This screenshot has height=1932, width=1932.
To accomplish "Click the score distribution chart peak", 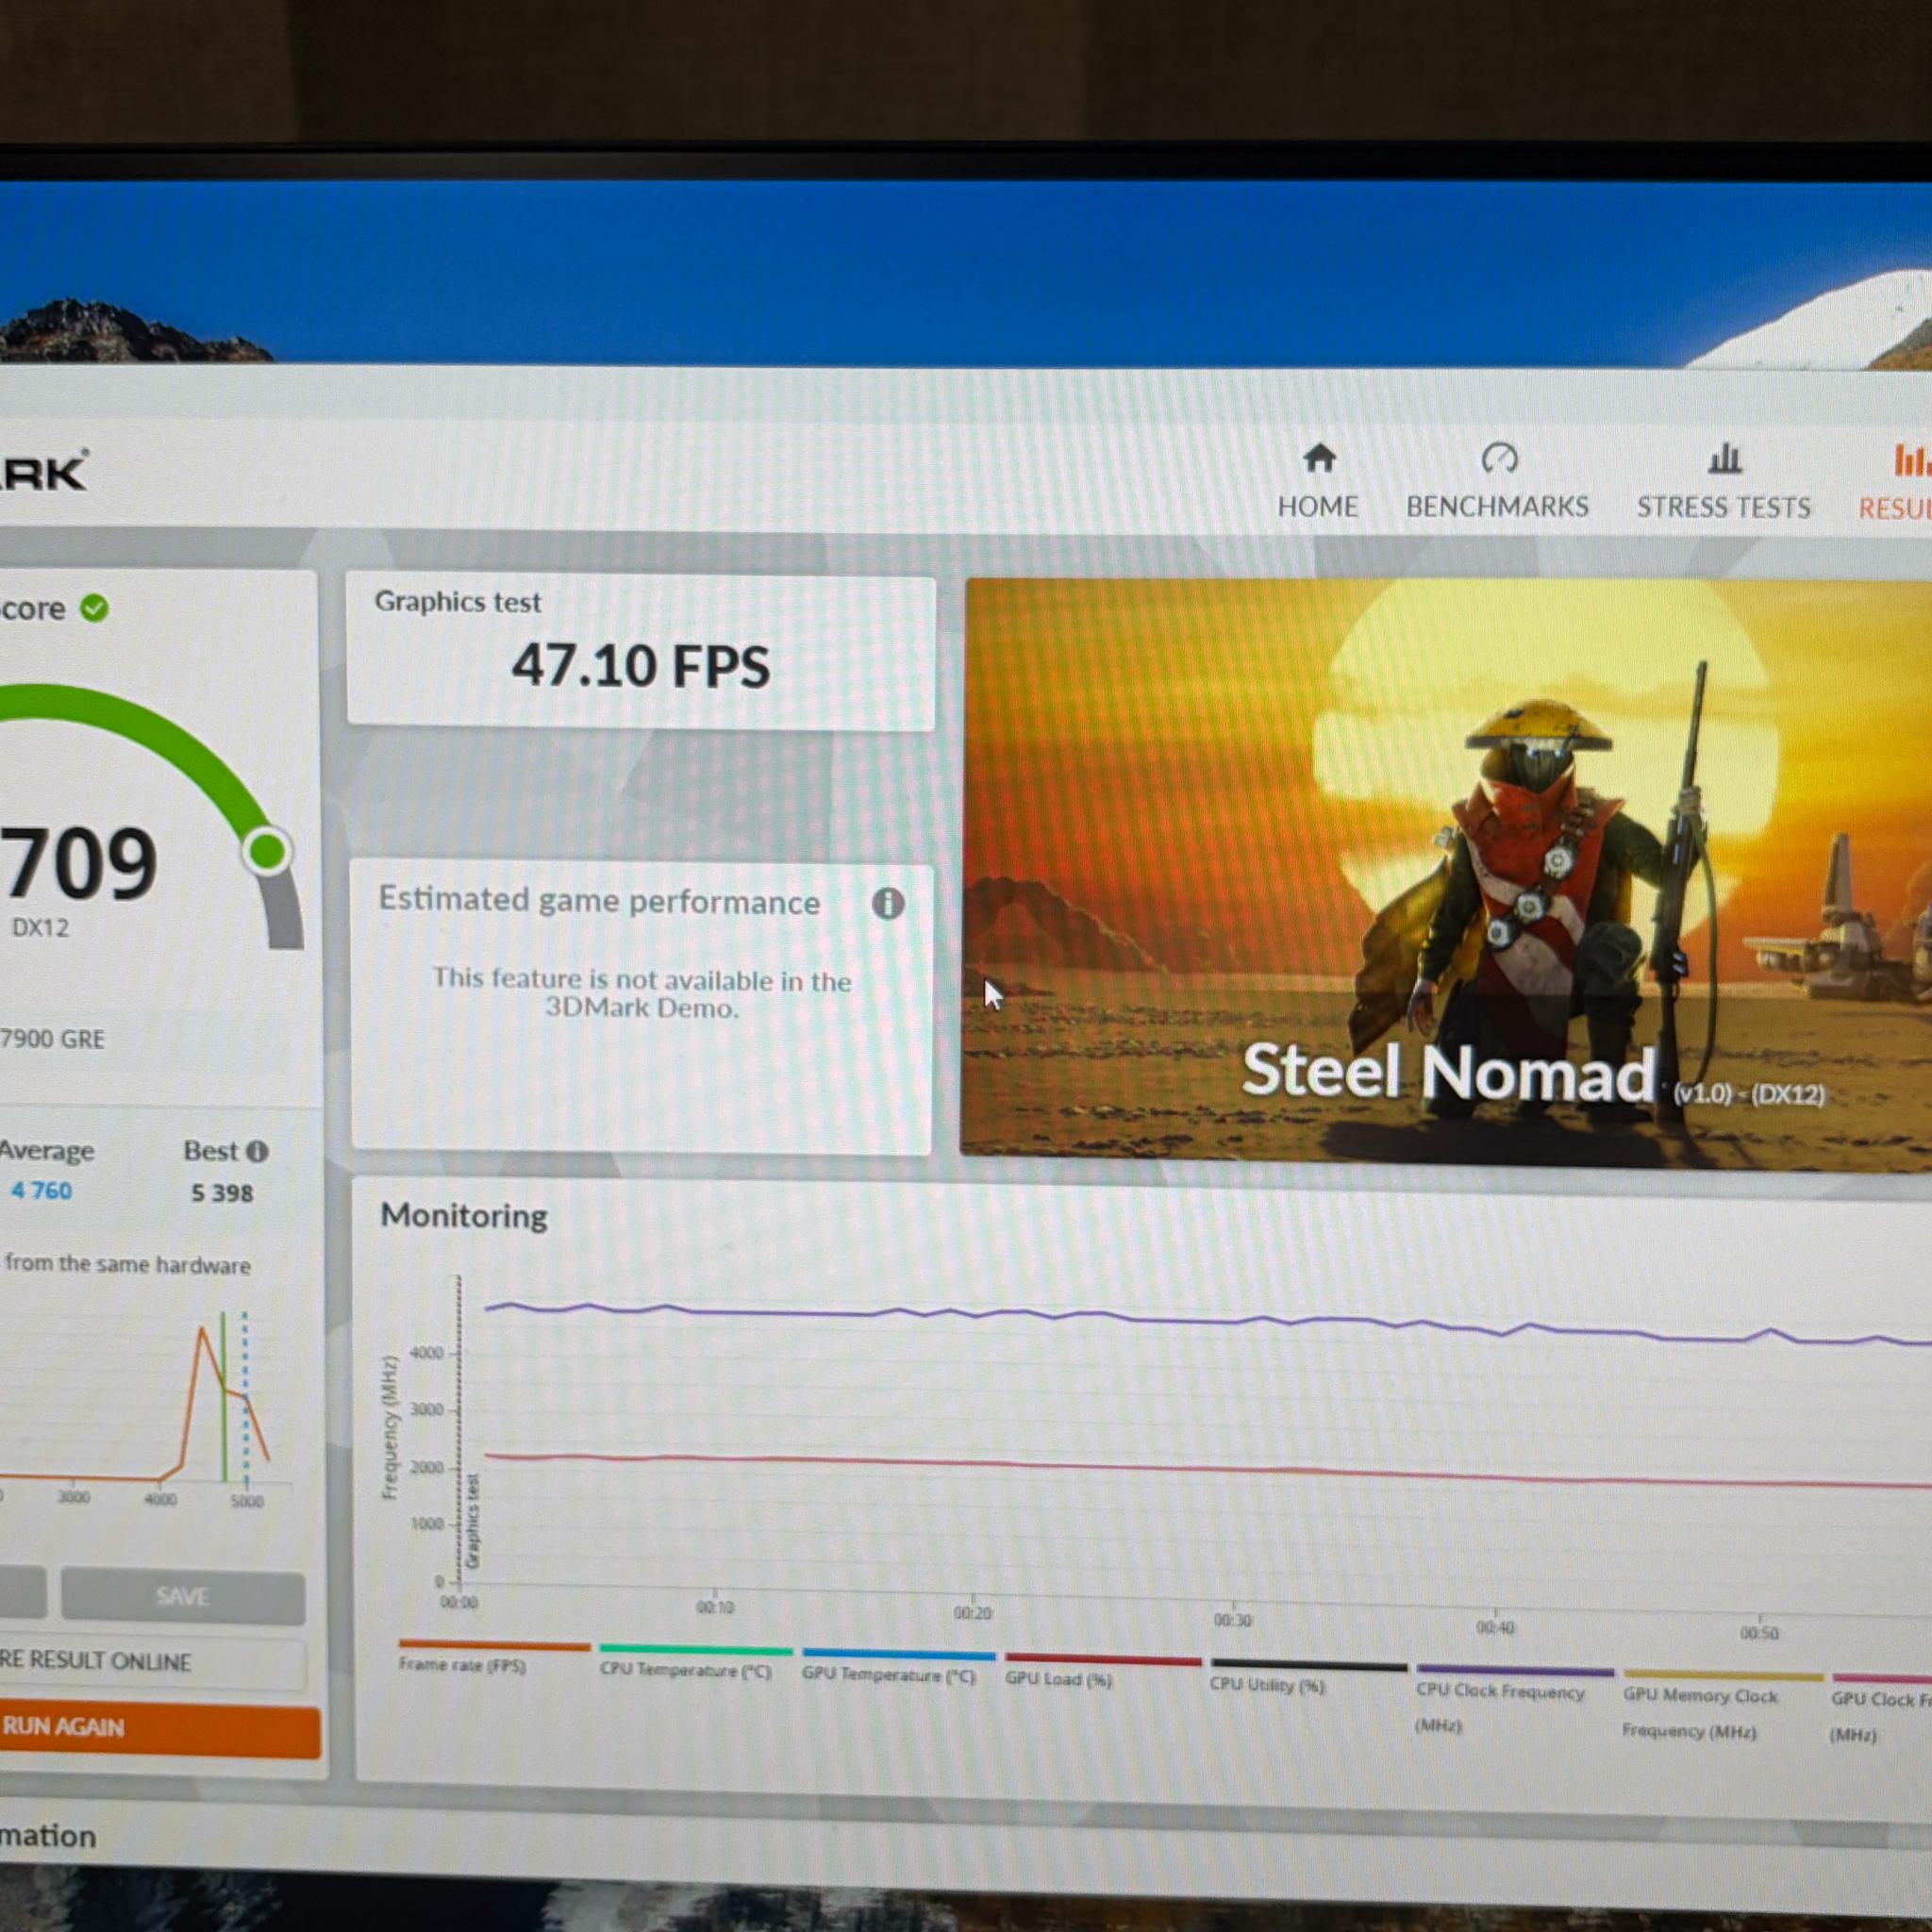I will pos(203,1330).
